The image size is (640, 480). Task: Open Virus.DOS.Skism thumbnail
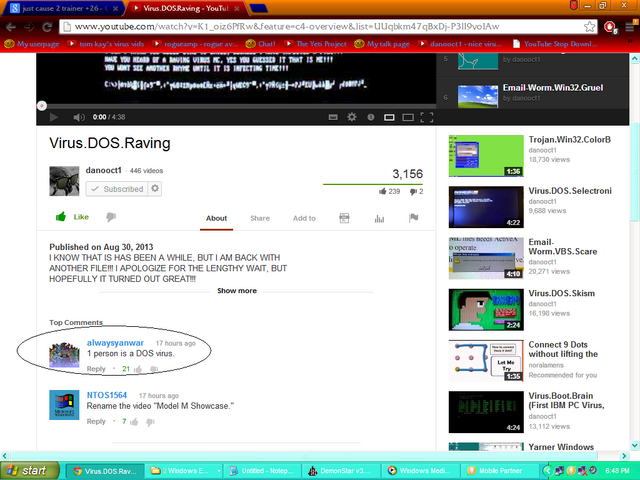point(486,310)
